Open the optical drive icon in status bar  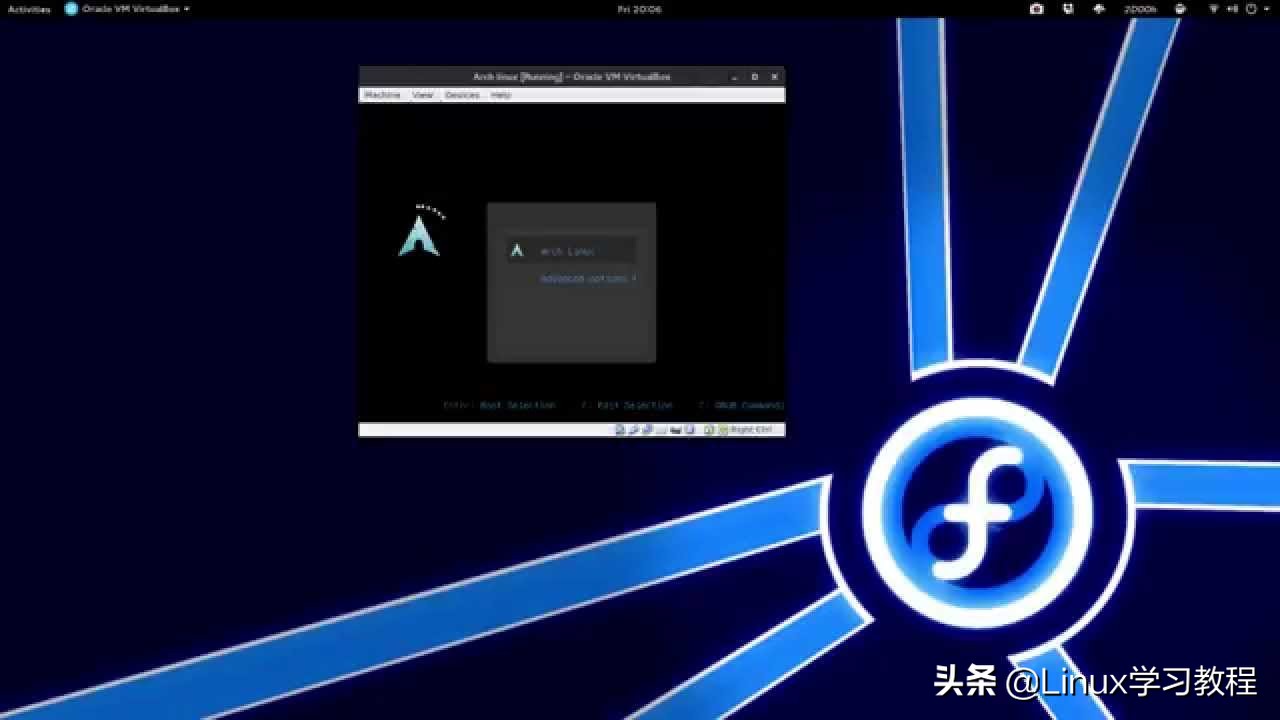click(632, 429)
